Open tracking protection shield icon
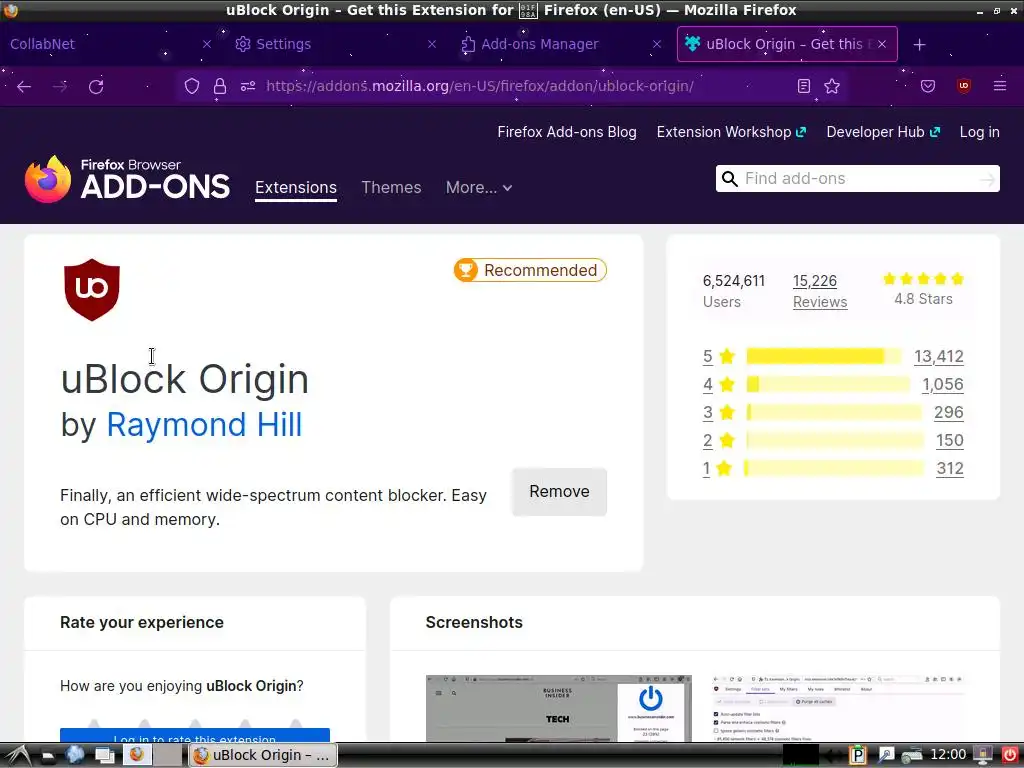 (191, 86)
